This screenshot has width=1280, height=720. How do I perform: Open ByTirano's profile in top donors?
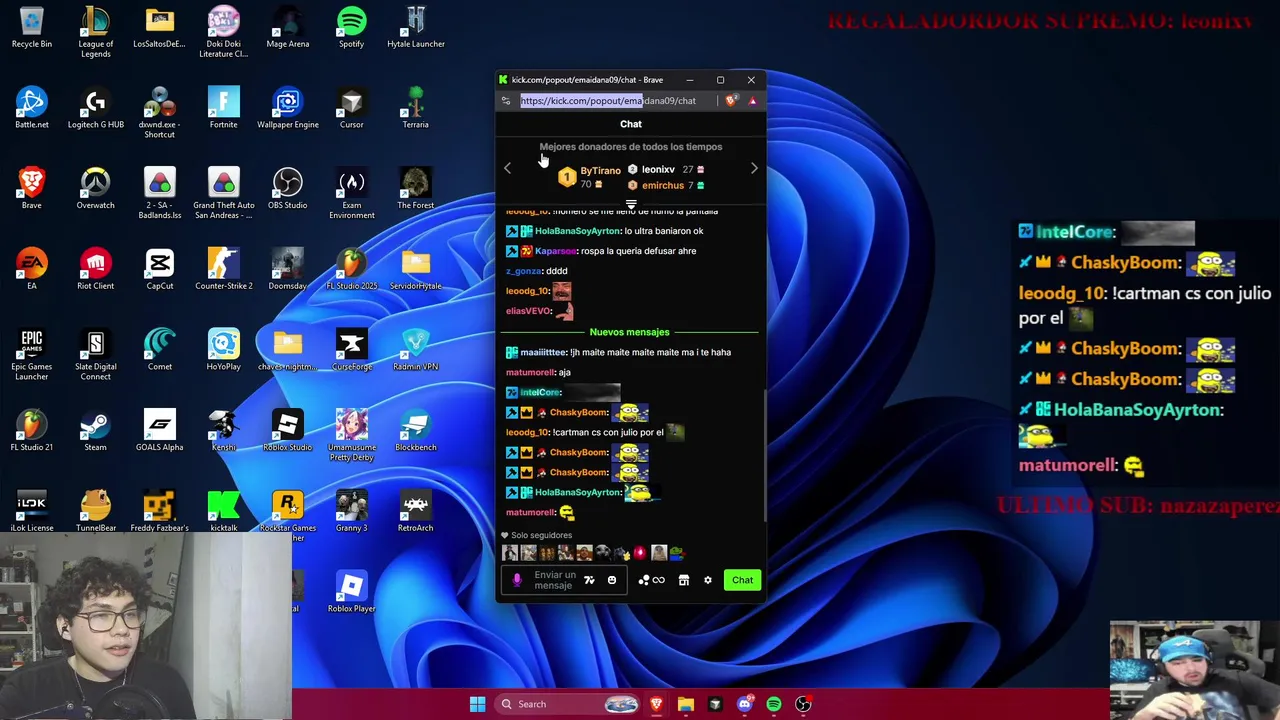(x=600, y=171)
